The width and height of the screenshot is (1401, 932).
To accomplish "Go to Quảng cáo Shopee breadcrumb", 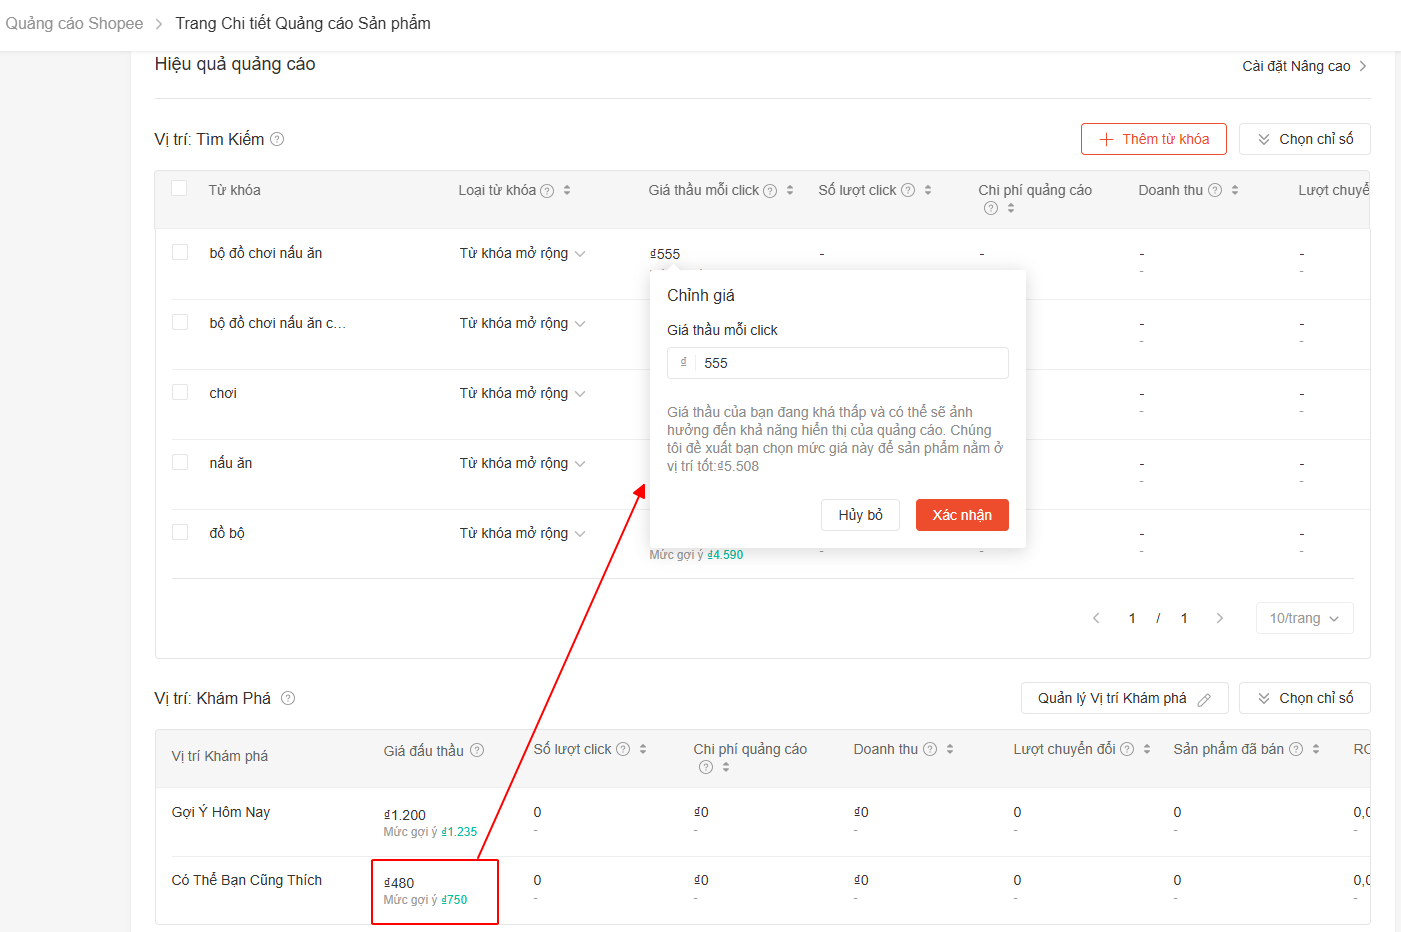I will point(74,23).
